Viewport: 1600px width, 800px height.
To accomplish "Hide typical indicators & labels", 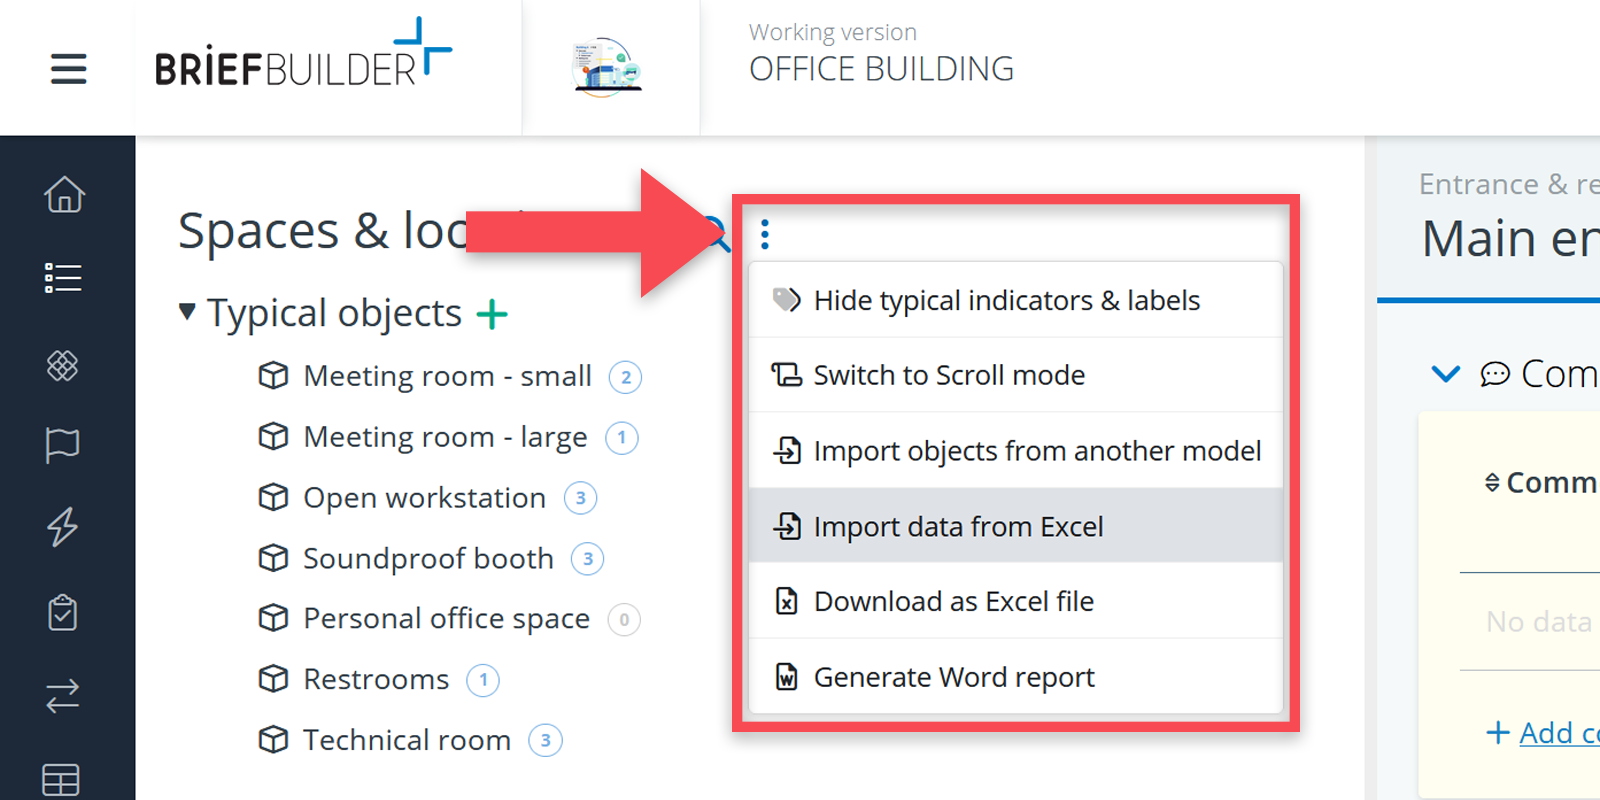I will (x=1006, y=300).
